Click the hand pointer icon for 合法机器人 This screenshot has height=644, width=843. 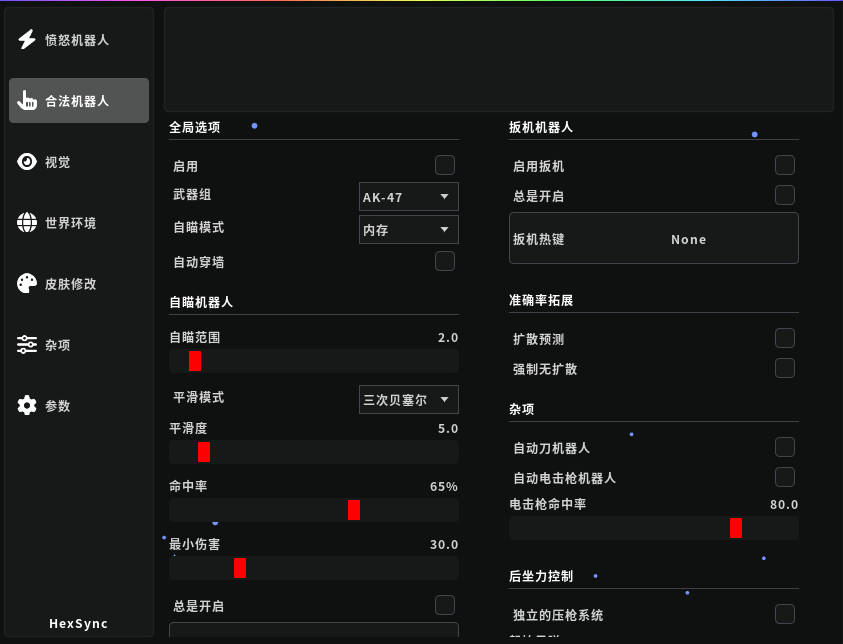(x=27, y=101)
